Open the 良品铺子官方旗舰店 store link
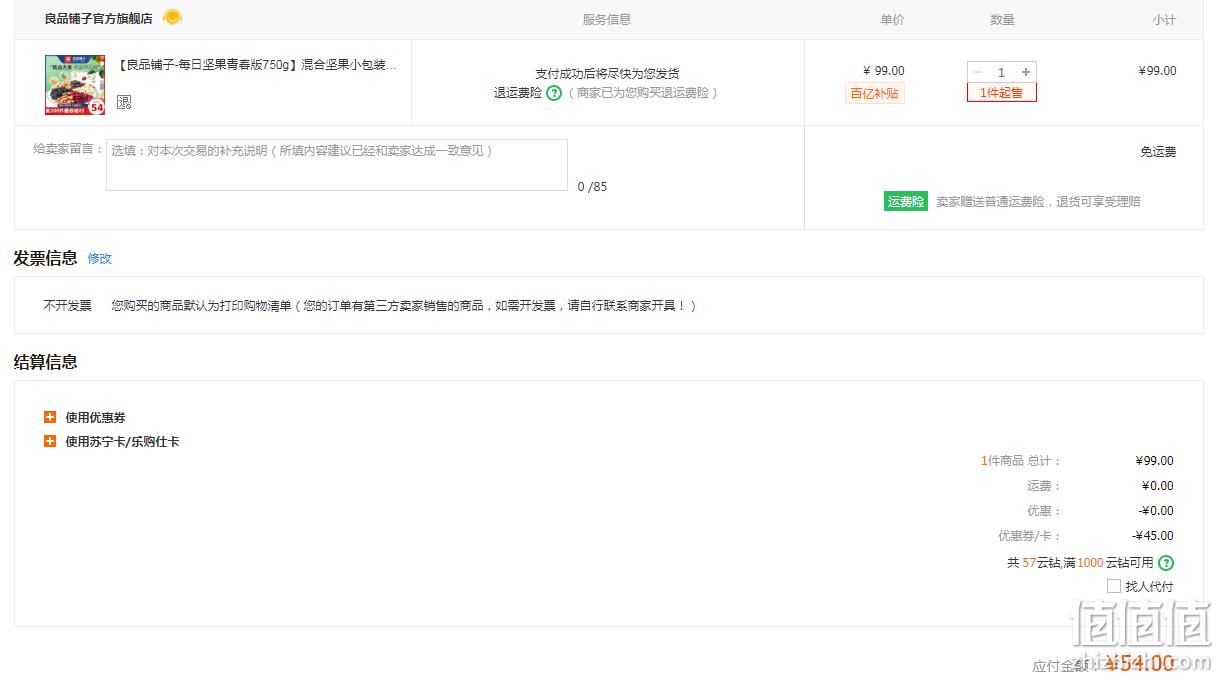This screenshot has width=1220, height=679. [99, 19]
